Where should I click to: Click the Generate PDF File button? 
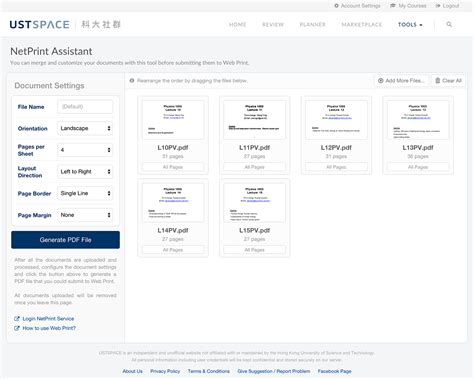[x=65, y=240]
